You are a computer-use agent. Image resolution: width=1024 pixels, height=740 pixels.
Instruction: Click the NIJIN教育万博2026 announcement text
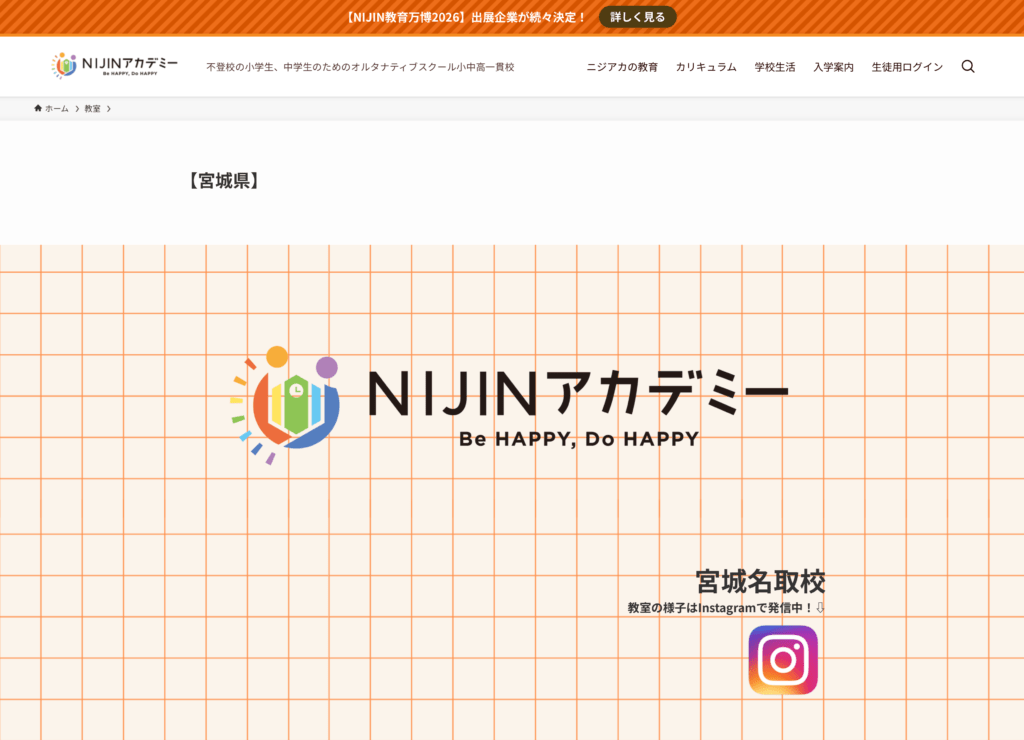466,17
